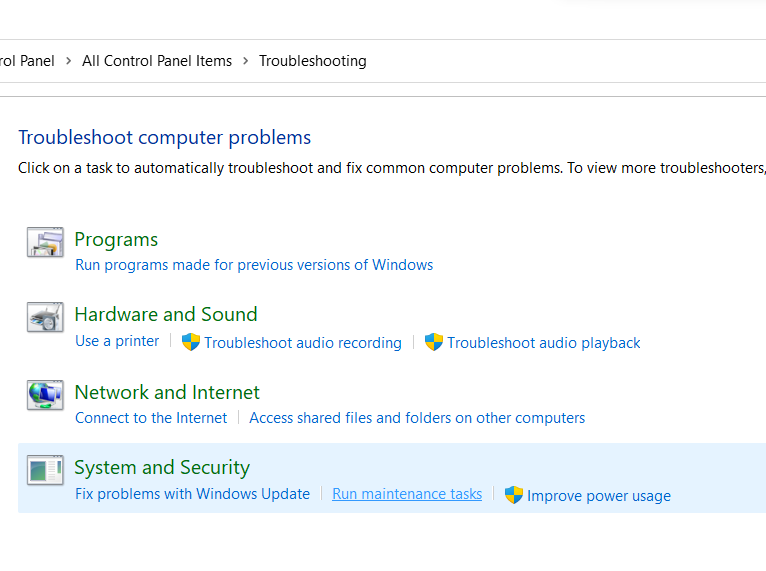
Task: Open the Use a printer troubleshooter
Action: click(117, 341)
